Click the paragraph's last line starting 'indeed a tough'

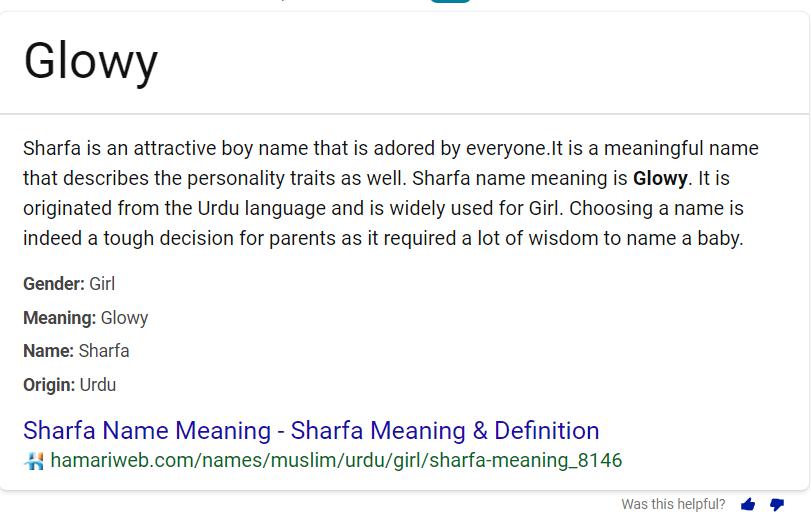[383, 240]
